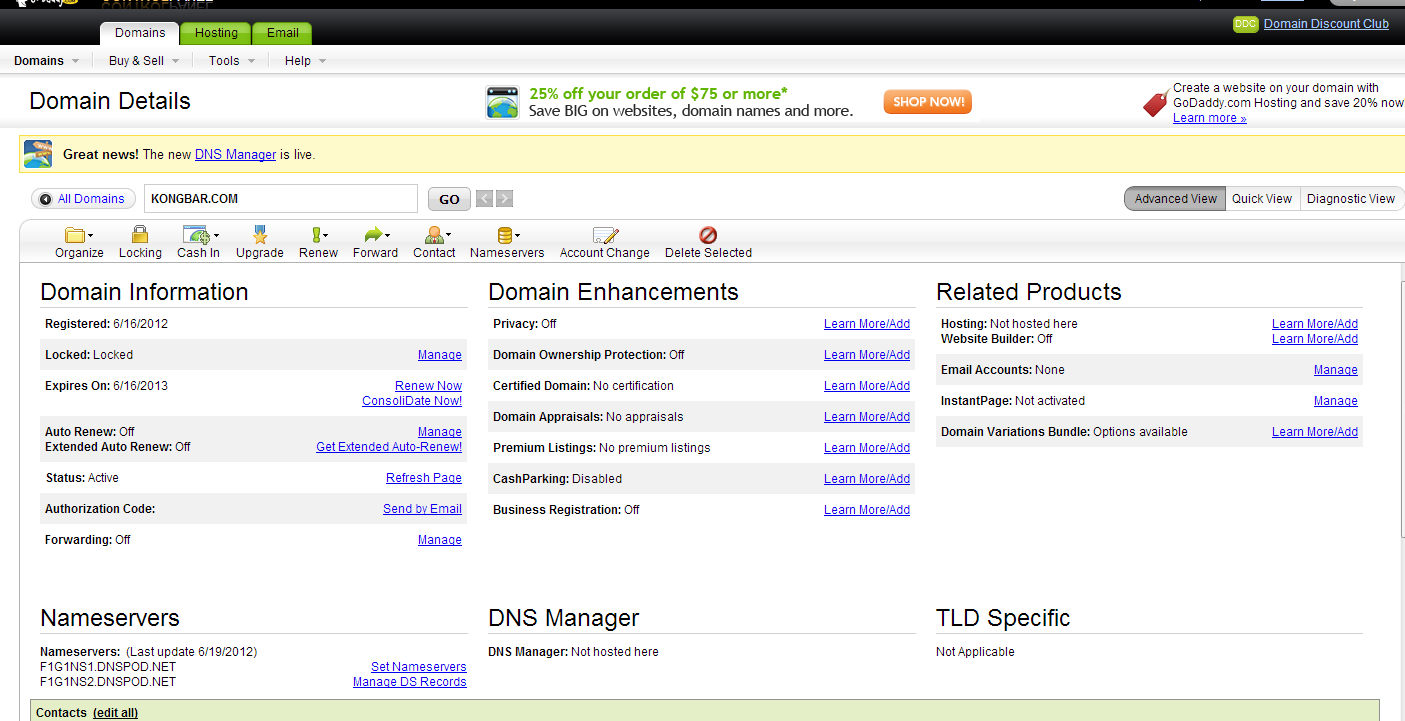This screenshot has width=1405, height=721.
Task: Click the GO button
Action: (449, 199)
